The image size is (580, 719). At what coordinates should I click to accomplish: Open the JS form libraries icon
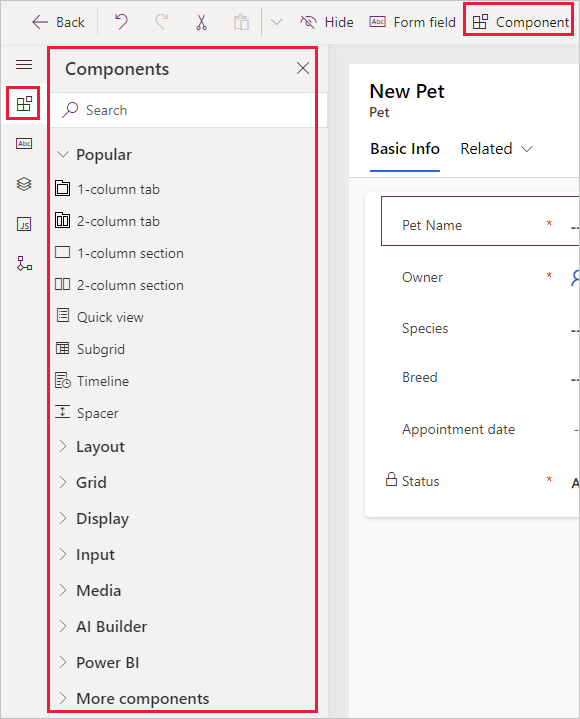point(24,224)
